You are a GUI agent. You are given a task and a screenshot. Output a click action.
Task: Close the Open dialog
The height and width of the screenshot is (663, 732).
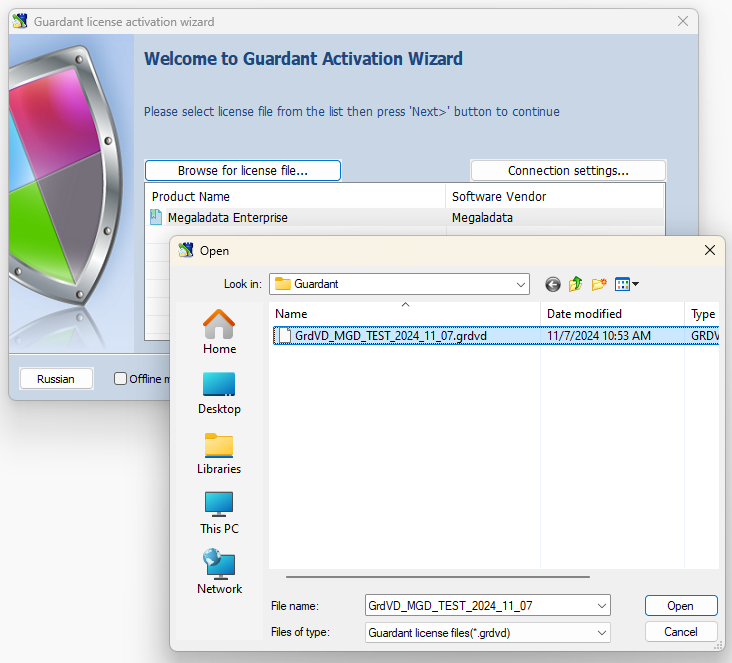click(x=710, y=250)
